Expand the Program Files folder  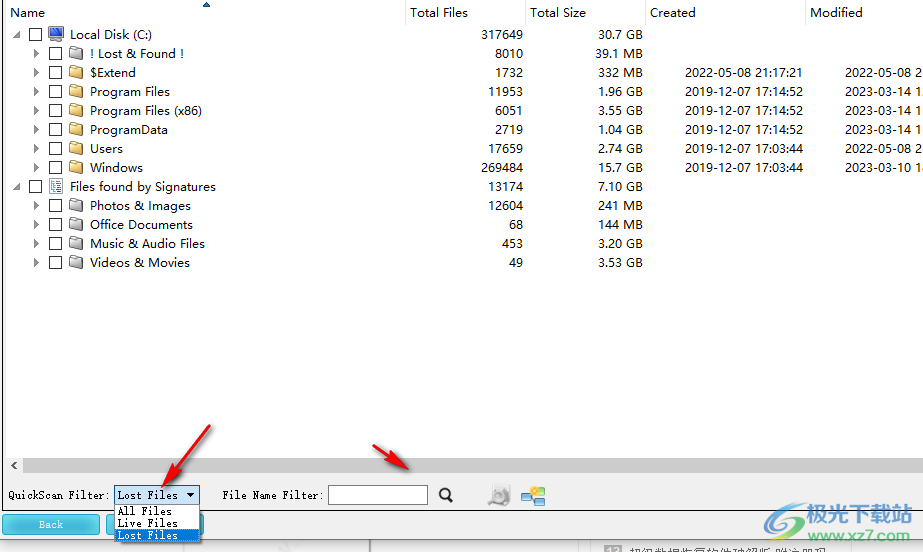click(36, 91)
